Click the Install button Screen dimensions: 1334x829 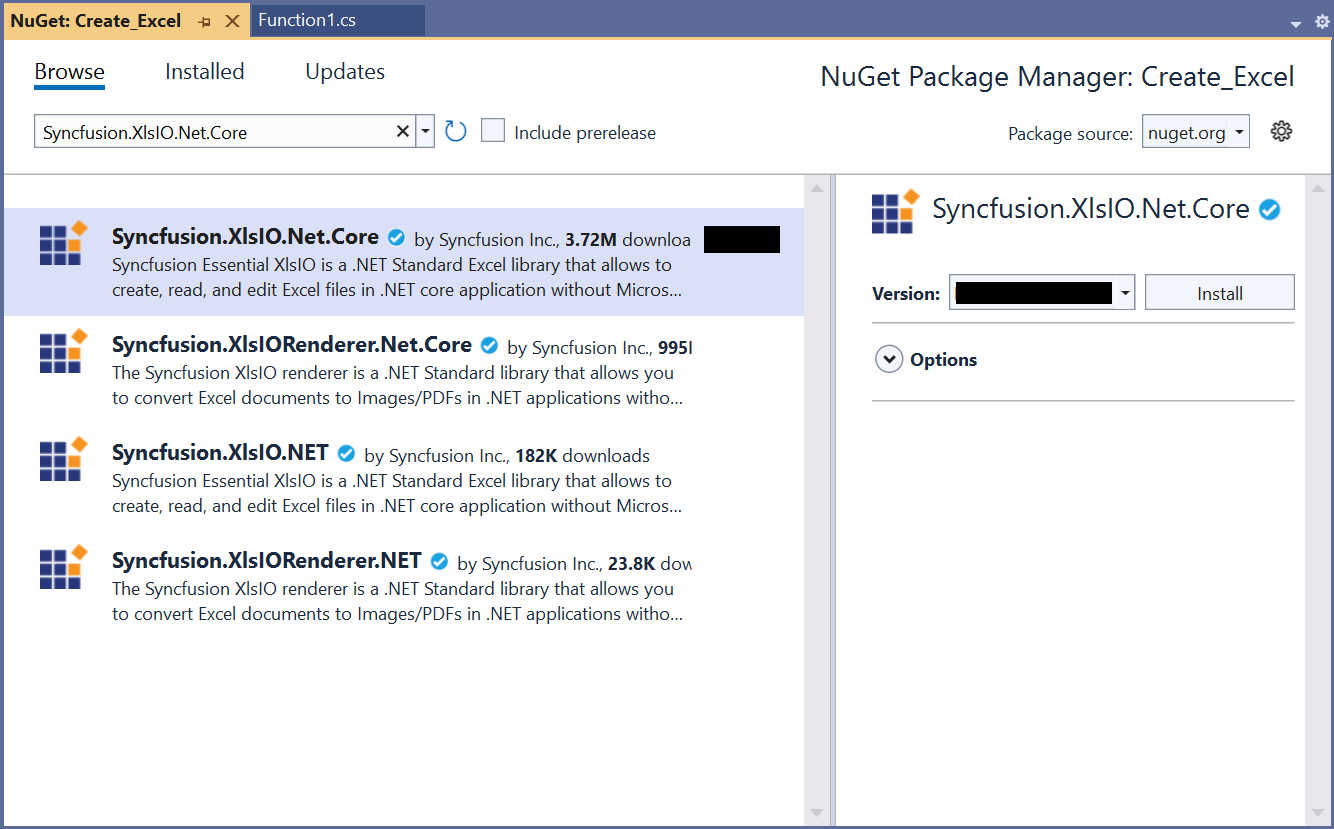1220,293
